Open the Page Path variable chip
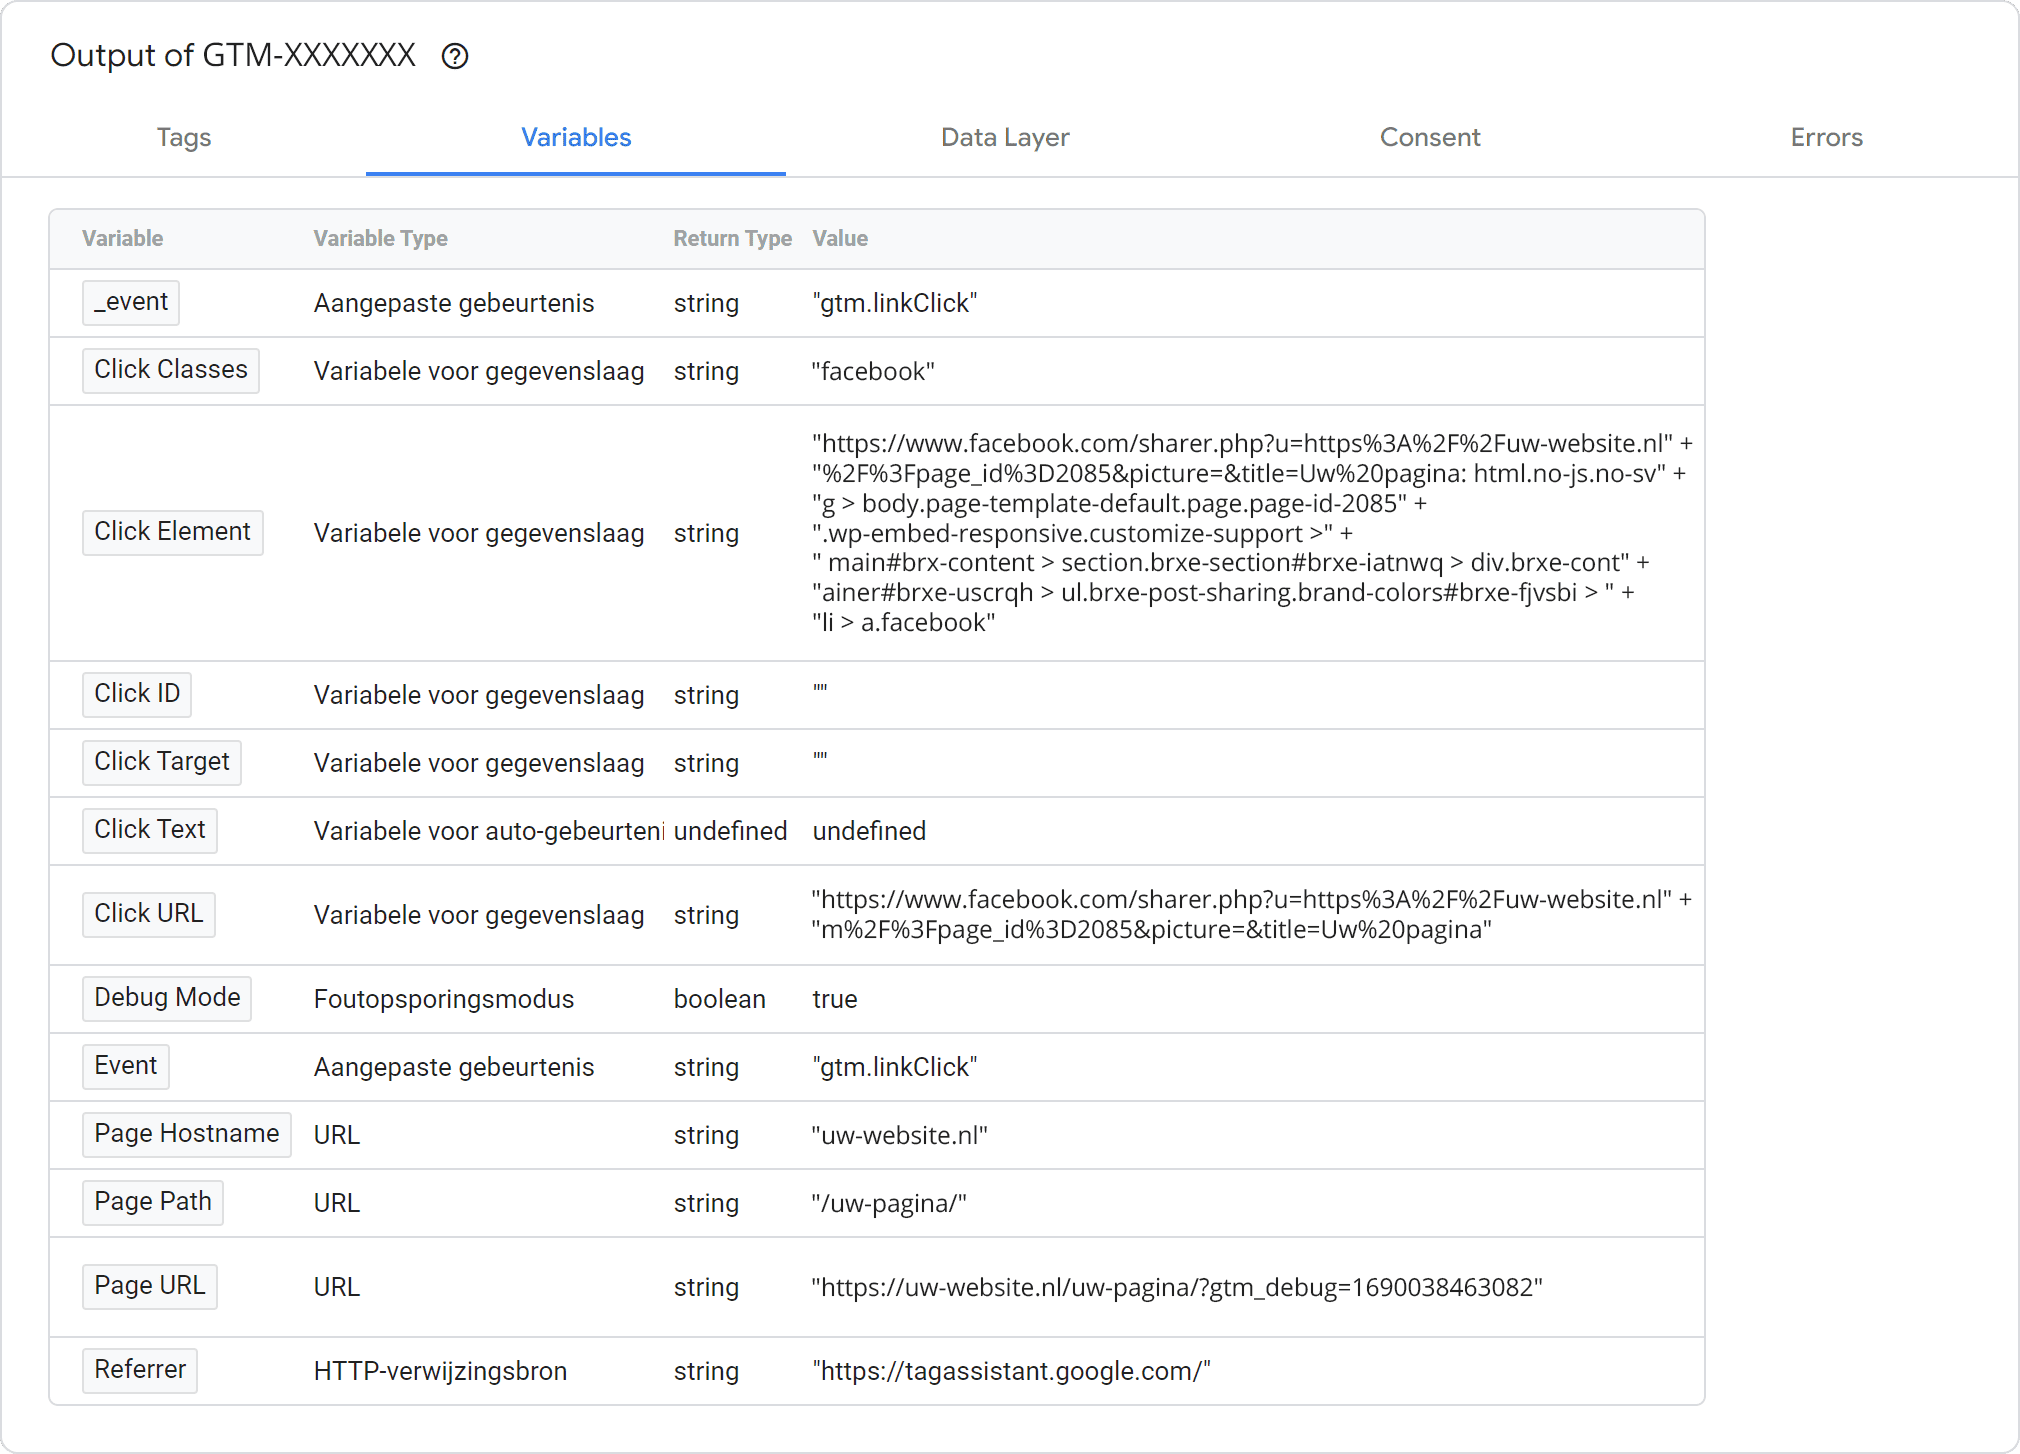Image resolution: width=2020 pixels, height=1454 pixels. pyautogui.click(x=153, y=1202)
